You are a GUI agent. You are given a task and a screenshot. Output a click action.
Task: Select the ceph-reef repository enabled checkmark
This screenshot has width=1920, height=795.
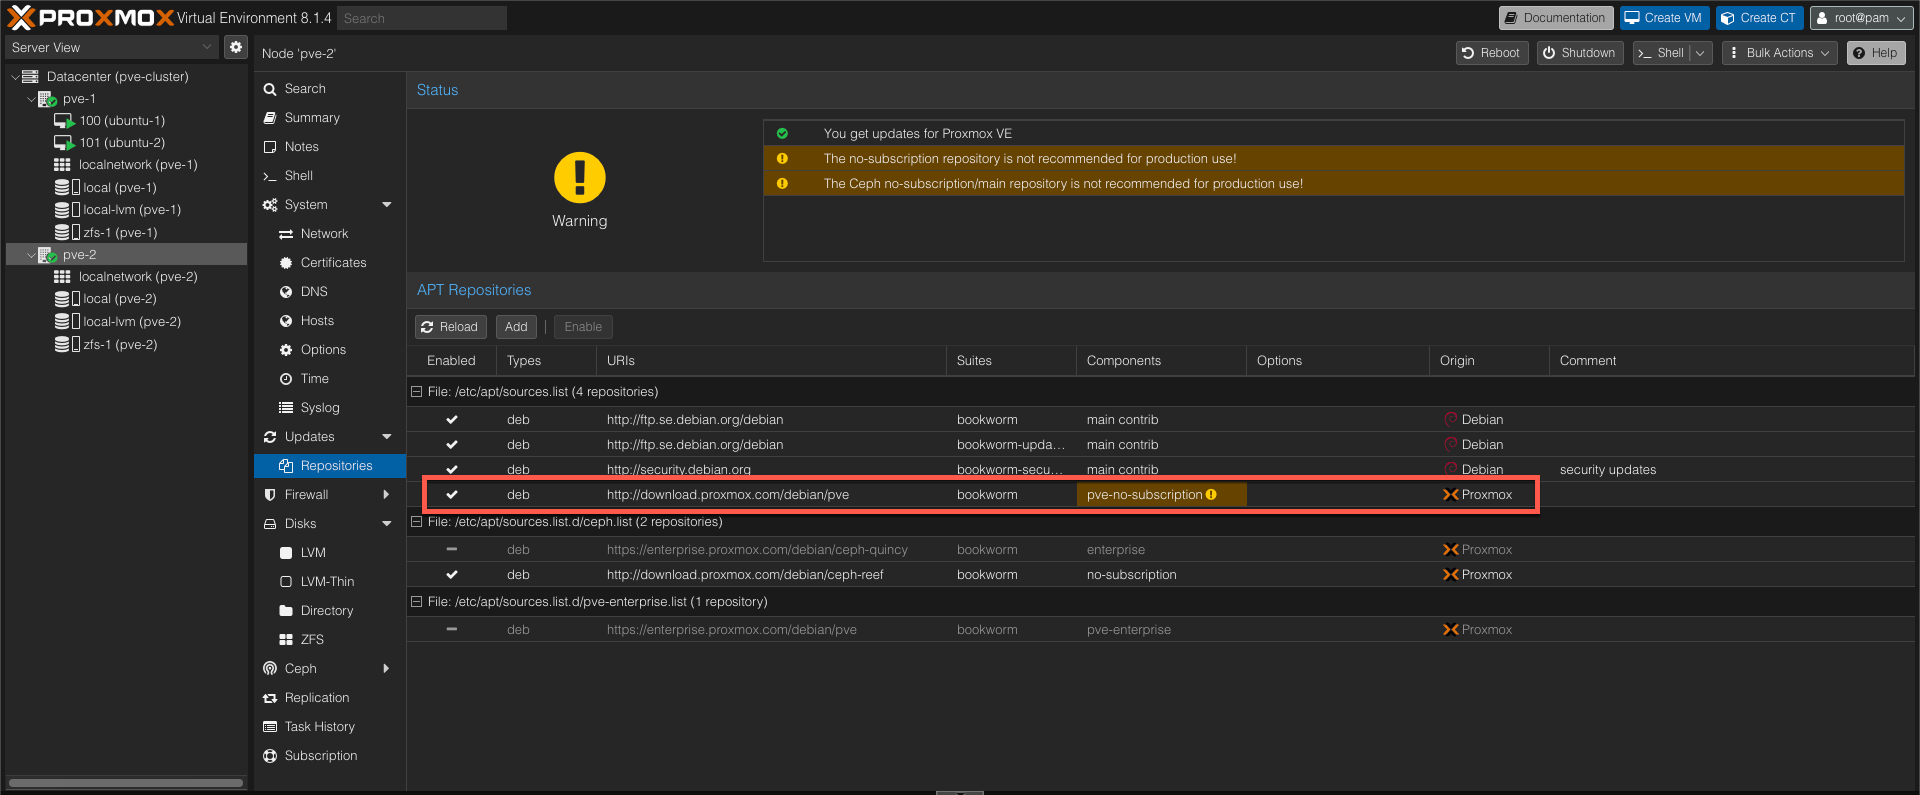(452, 575)
